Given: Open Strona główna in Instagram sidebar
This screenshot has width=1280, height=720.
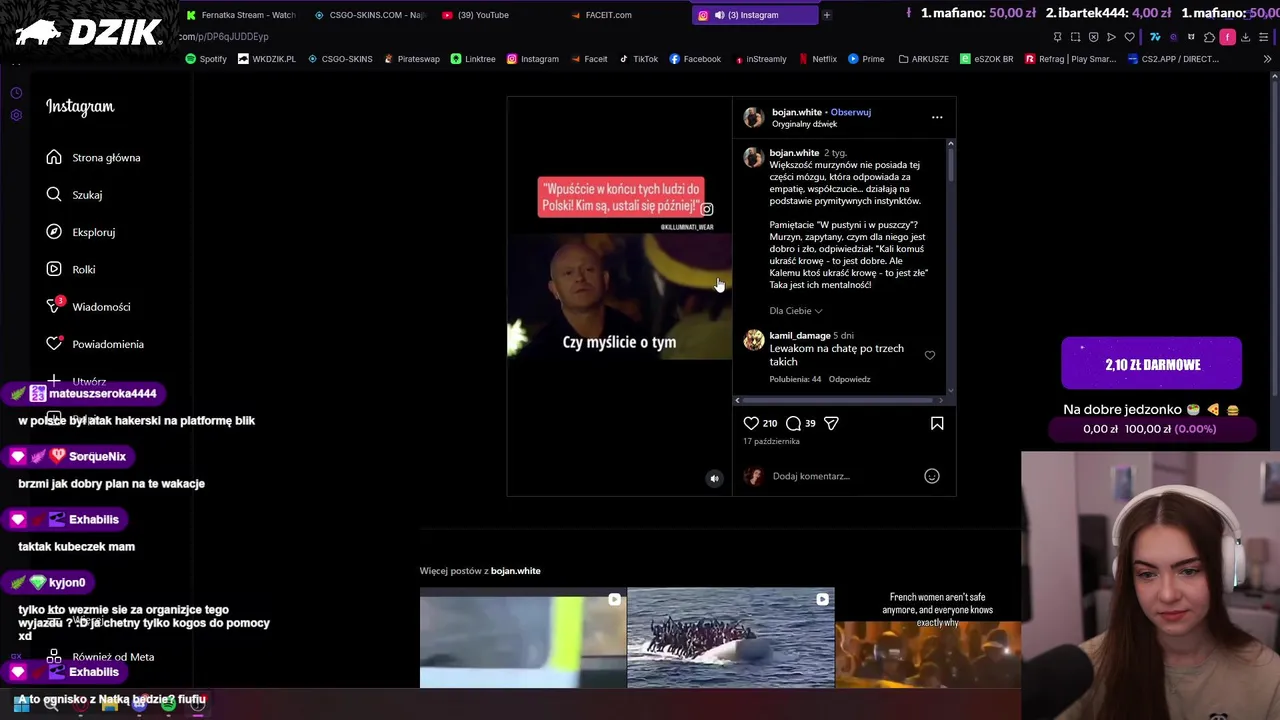Looking at the screenshot, I should point(93,157).
